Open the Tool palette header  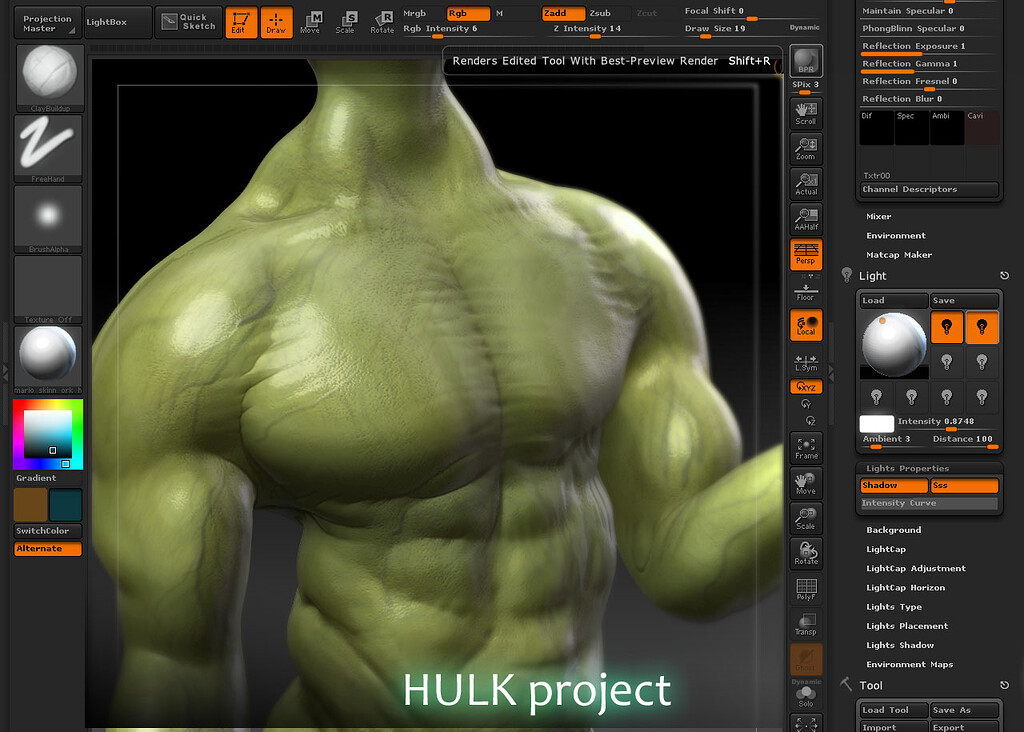point(870,685)
